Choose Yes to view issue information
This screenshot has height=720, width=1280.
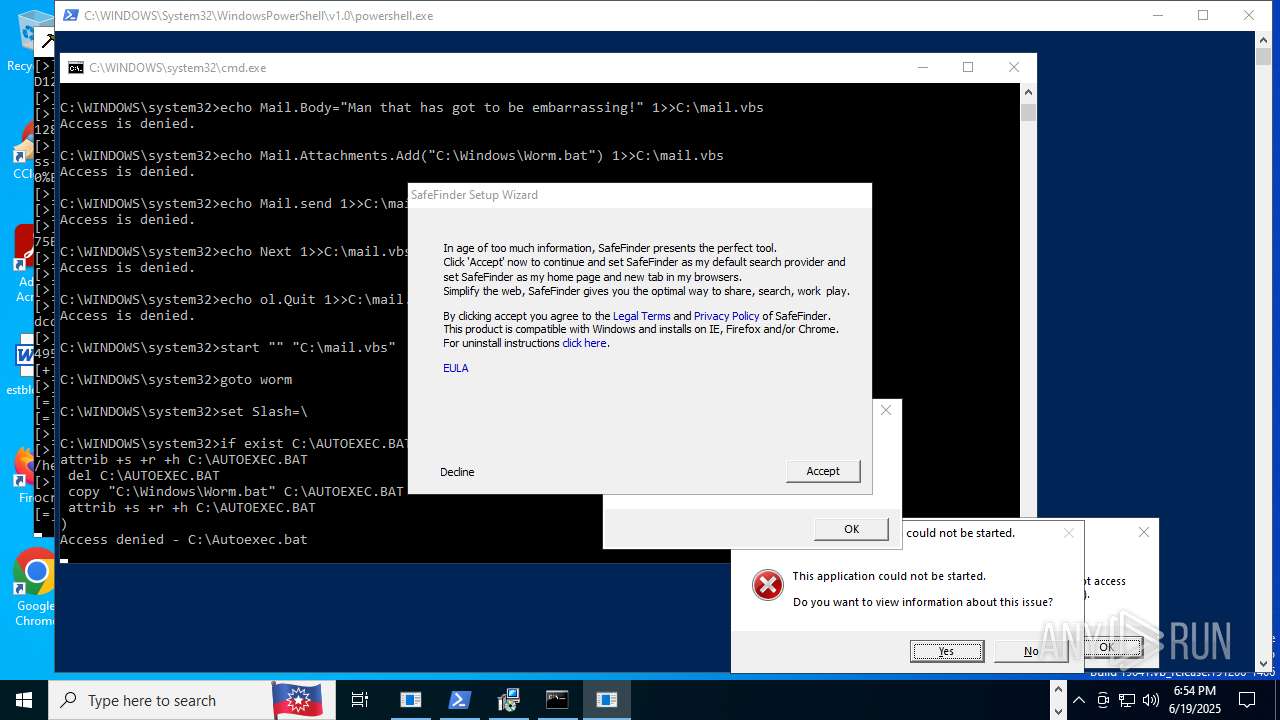tap(947, 651)
